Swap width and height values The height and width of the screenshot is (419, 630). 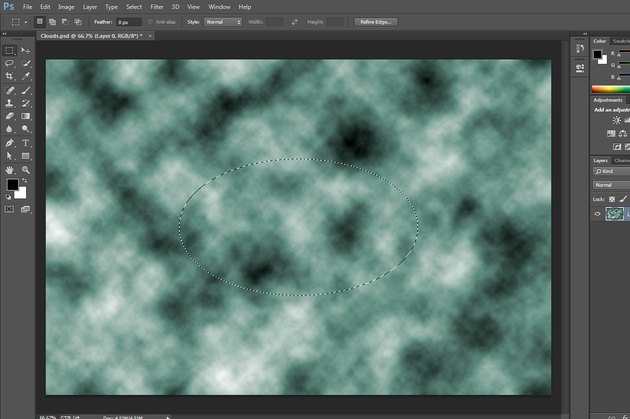point(295,22)
